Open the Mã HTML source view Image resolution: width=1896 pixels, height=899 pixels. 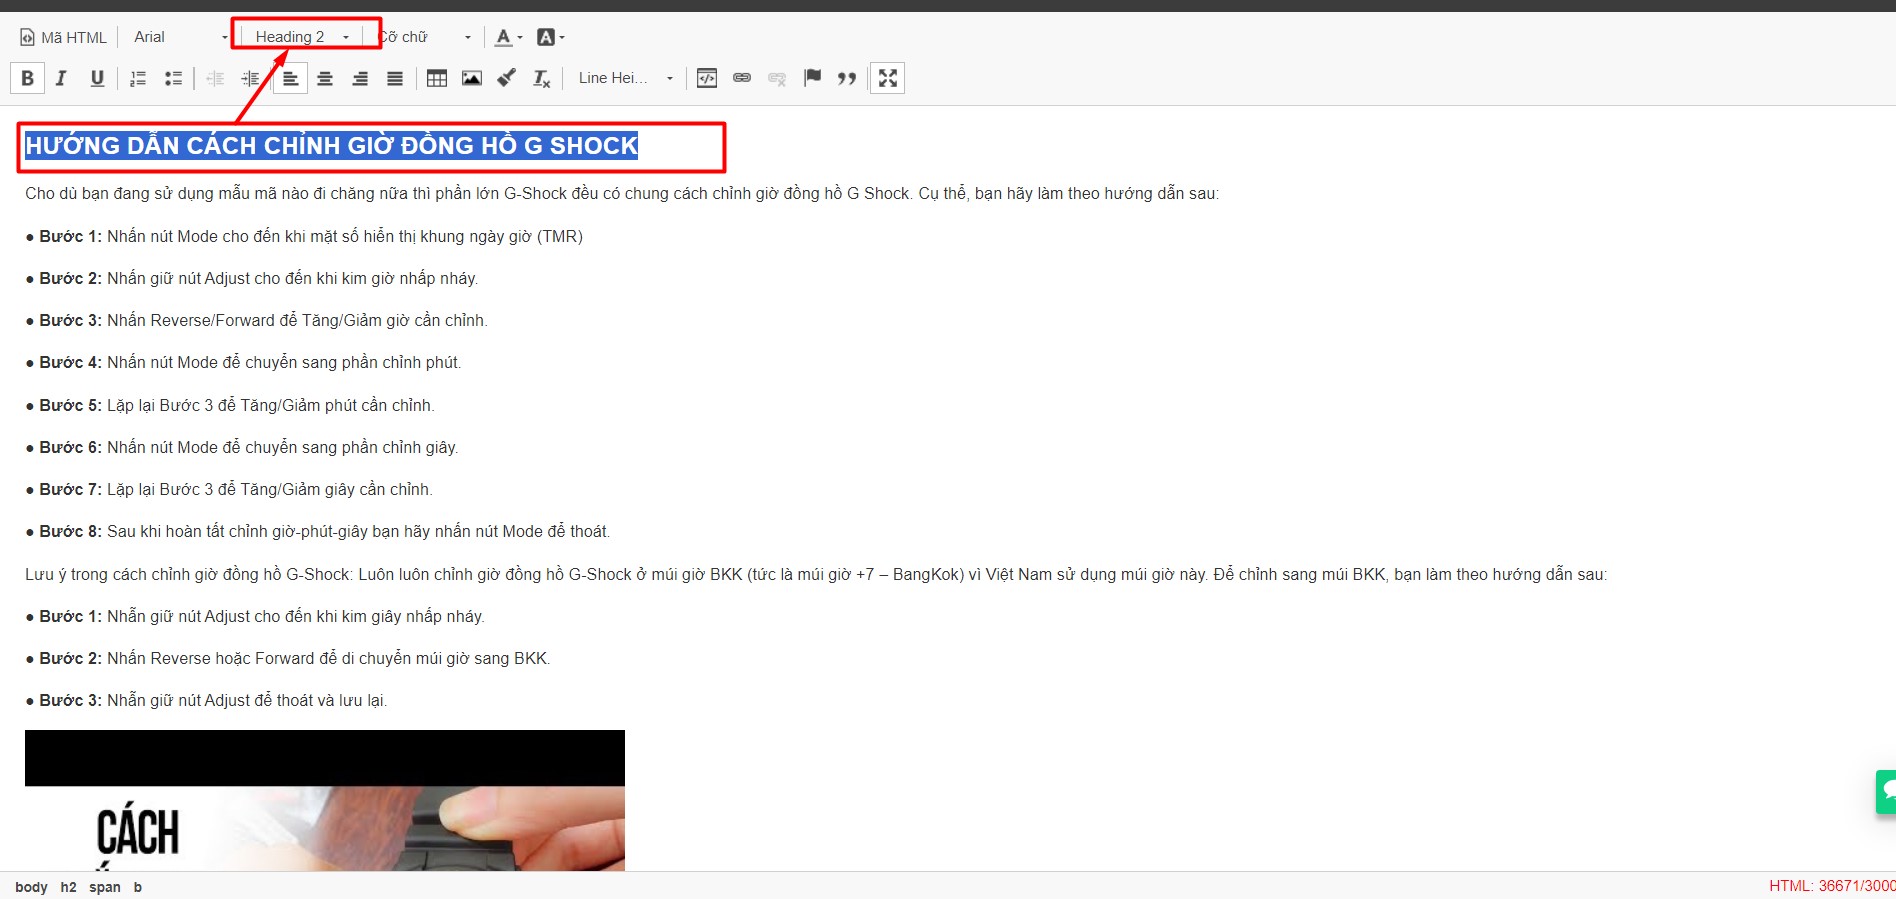(x=63, y=37)
